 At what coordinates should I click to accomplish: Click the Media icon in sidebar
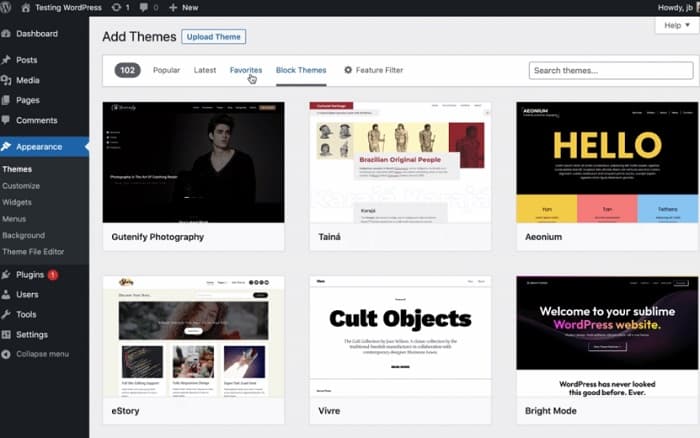[6, 80]
